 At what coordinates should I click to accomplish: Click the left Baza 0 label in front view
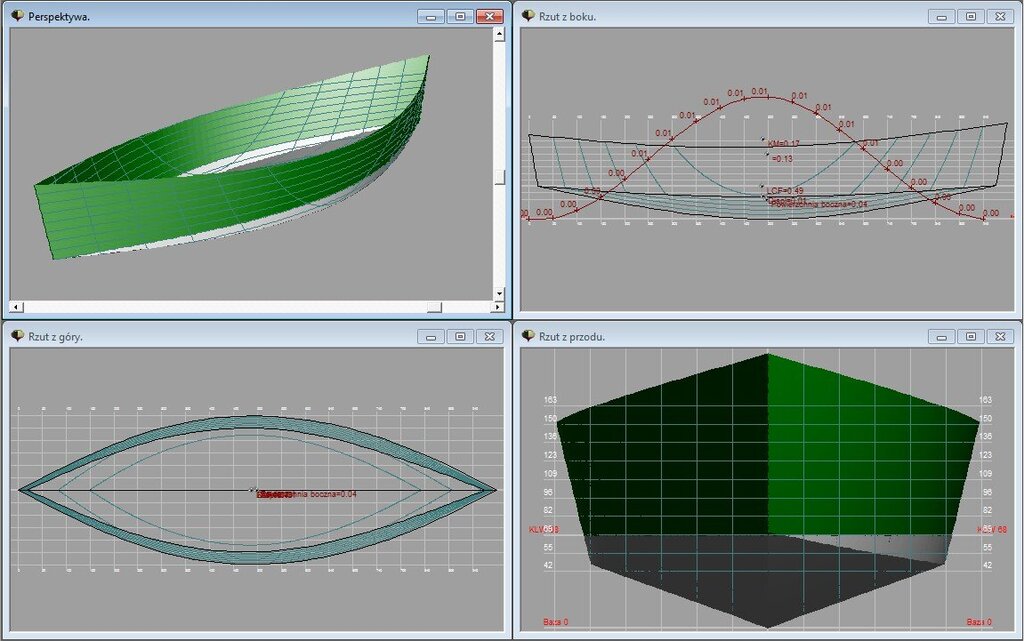click(556, 622)
